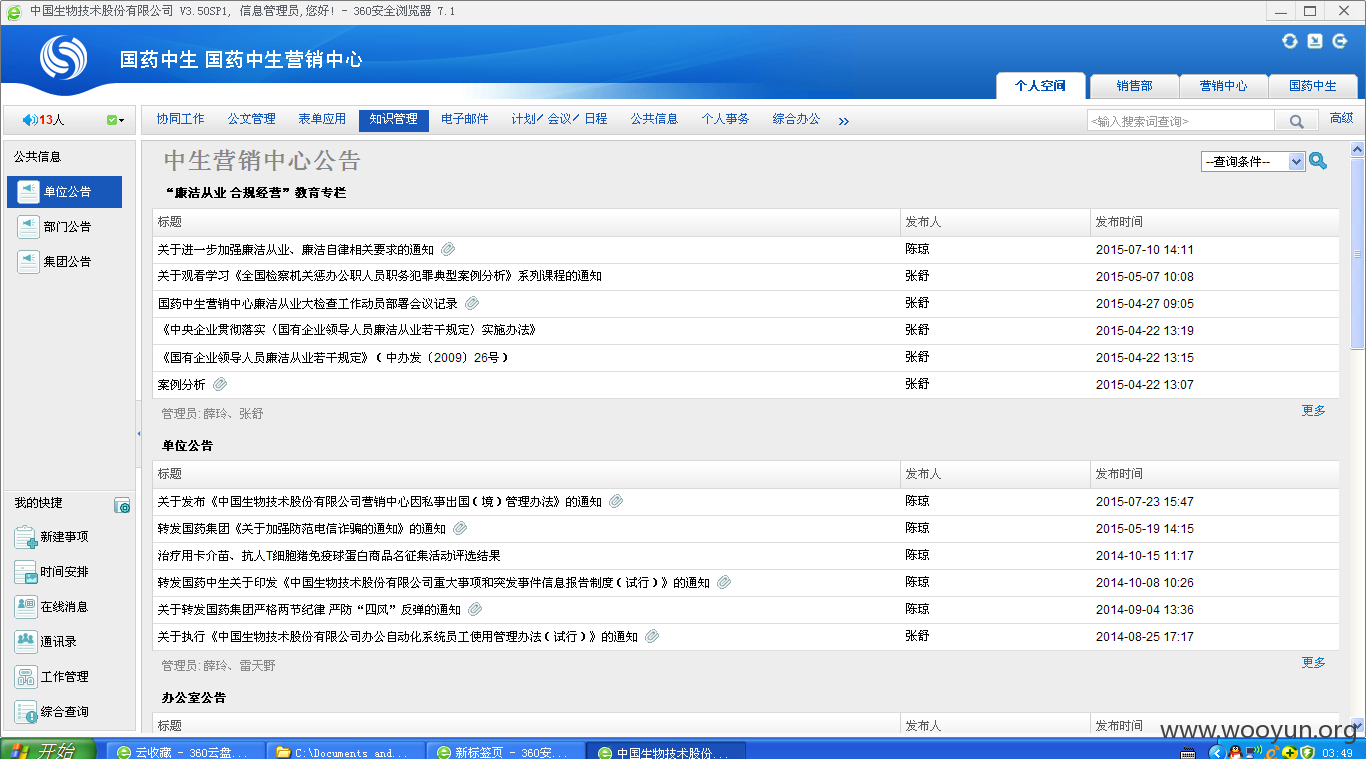1366x759 pixels.
Task: Click vertical scrollbar up arrow
Action: coord(1358,150)
